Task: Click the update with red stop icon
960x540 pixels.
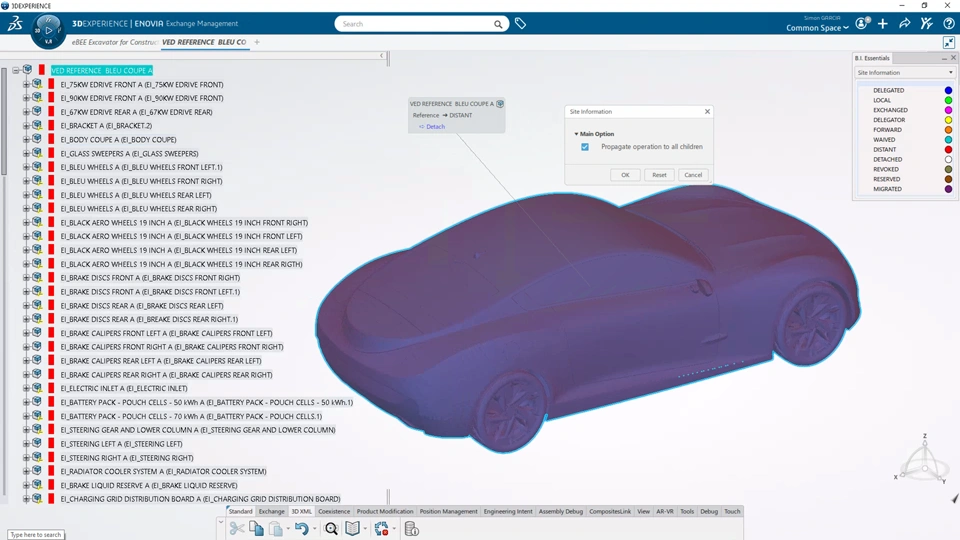Action: tap(381, 528)
